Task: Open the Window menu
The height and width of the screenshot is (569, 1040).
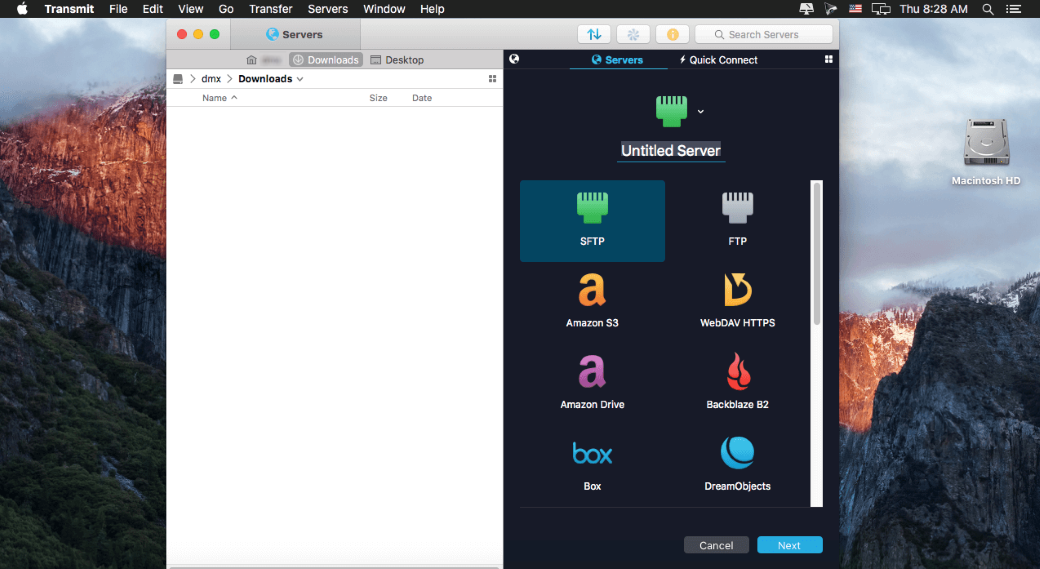Action: coord(384,9)
